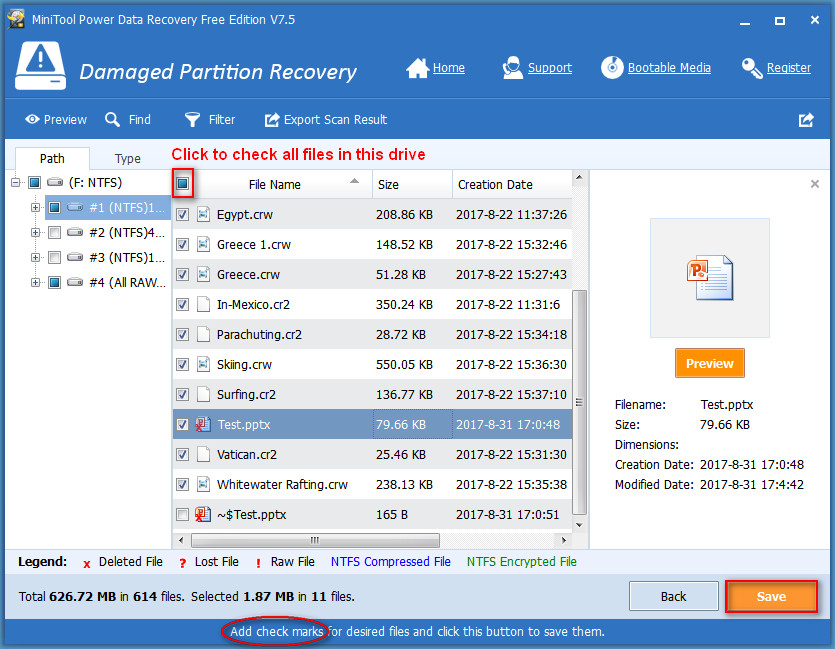835x649 pixels.
Task: Click the share icon at toolbar right
Action: tap(806, 119)
